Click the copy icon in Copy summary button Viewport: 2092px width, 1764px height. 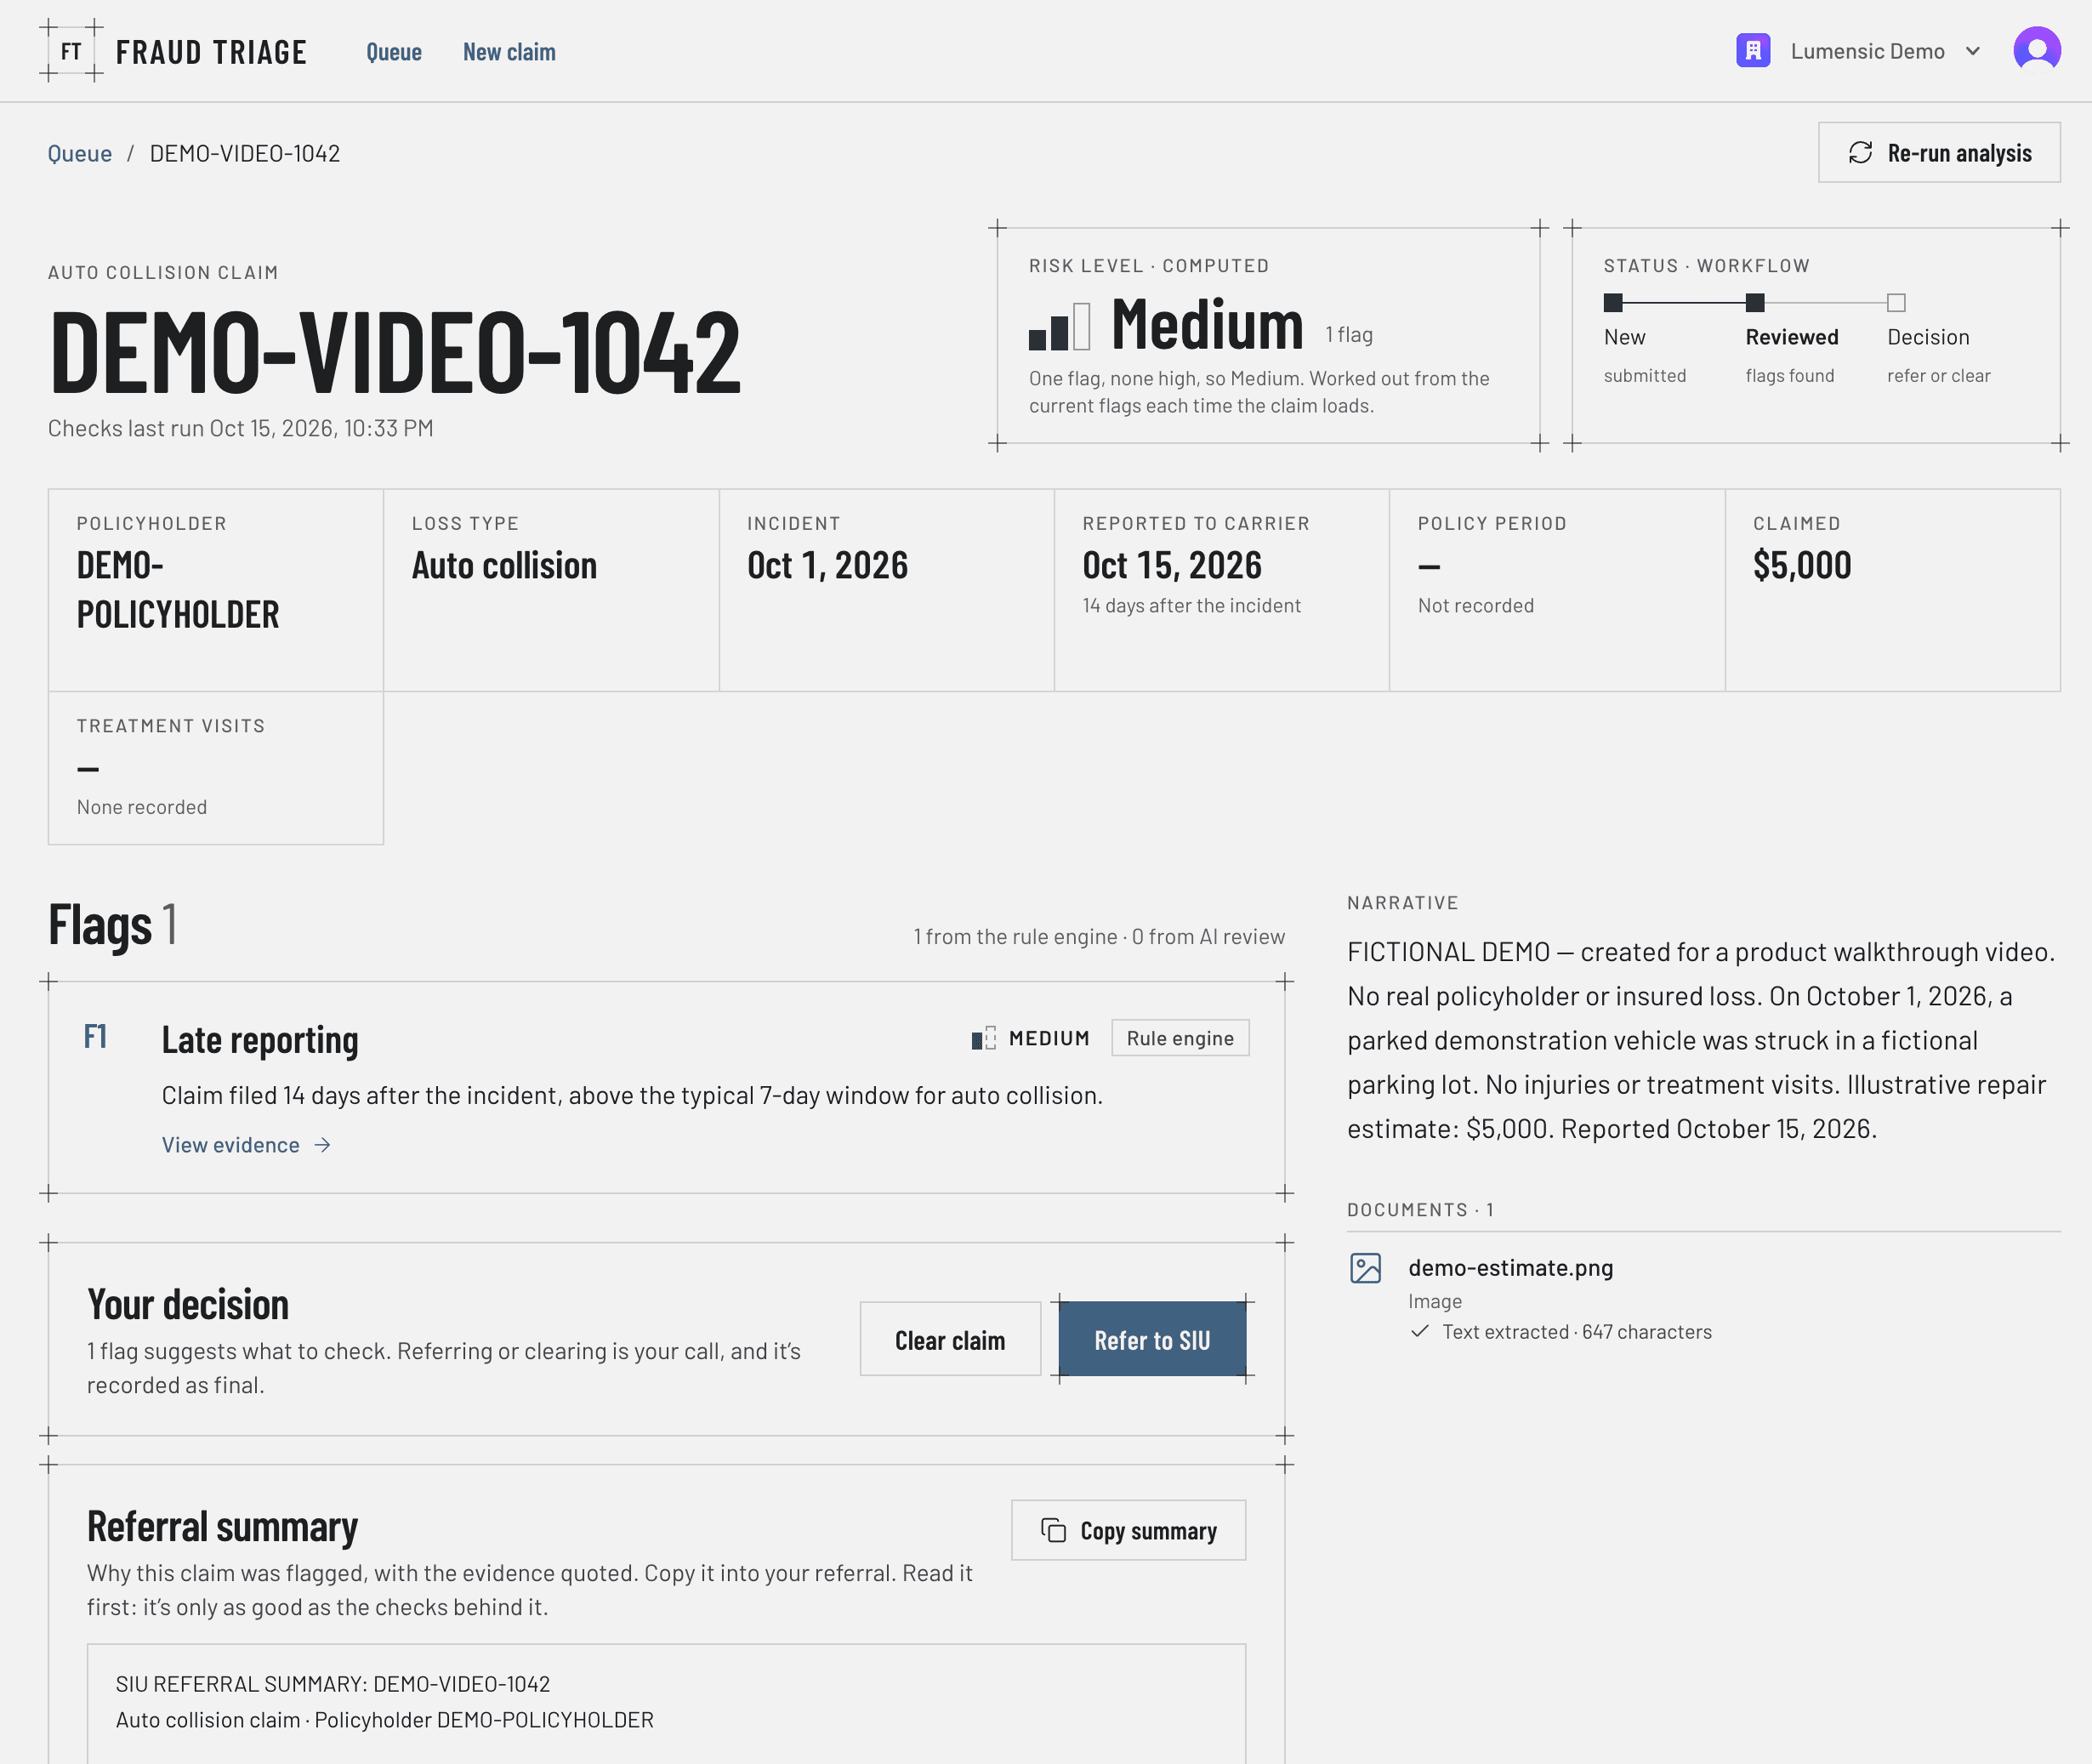(1053, 1530)
